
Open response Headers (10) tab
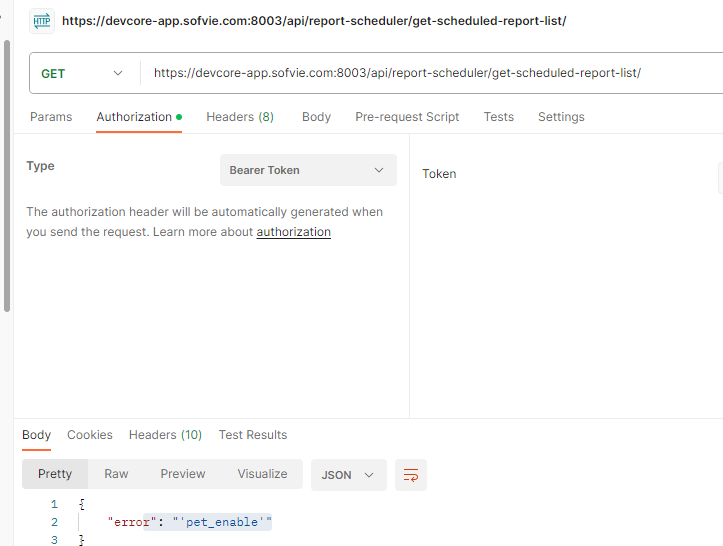166,435
